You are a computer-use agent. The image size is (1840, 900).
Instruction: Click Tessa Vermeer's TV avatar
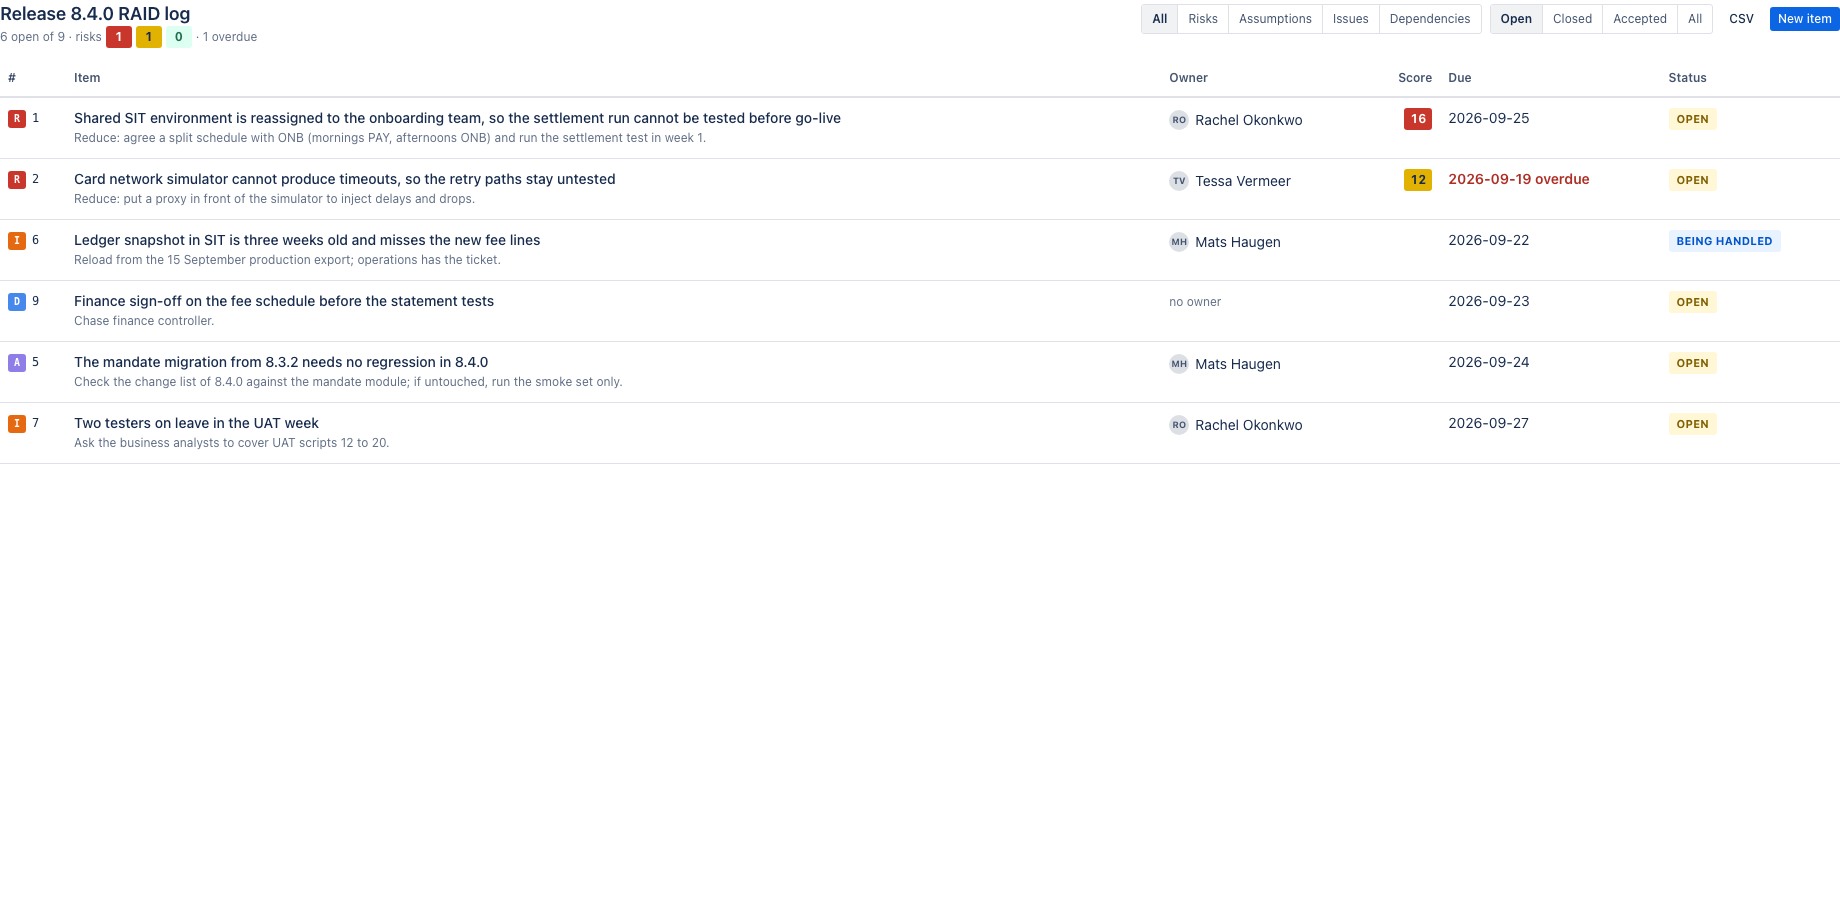[x=1179, y=181]
